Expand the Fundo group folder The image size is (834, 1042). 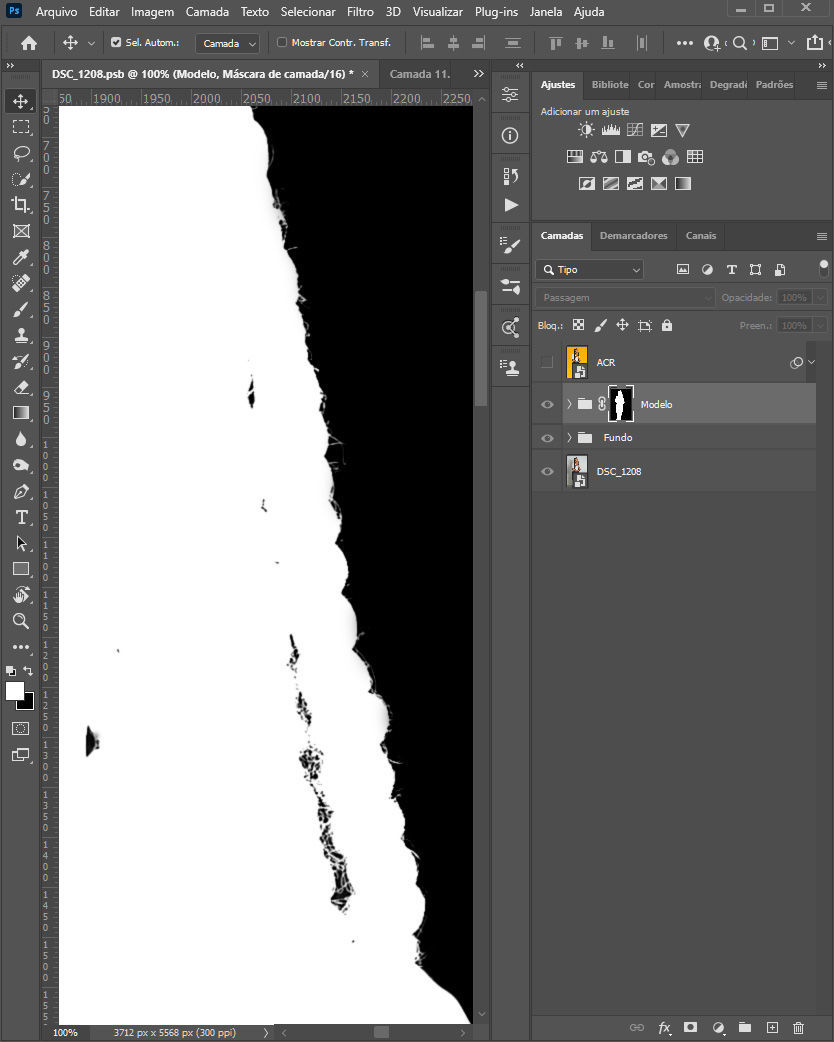click(569, 438)
